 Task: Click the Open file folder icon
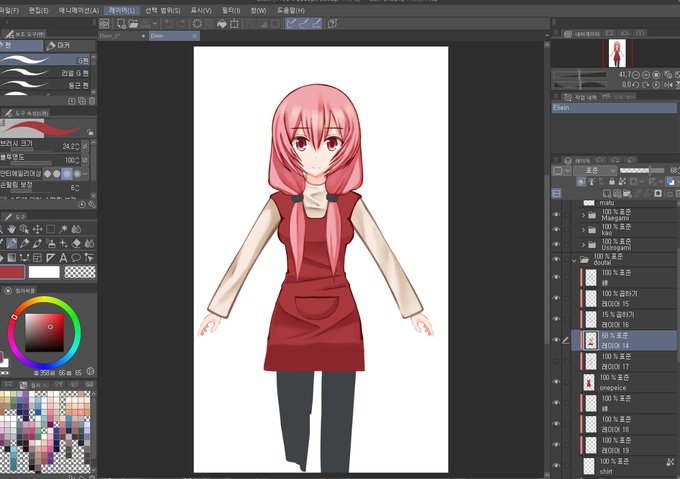(x=133, y=24)
